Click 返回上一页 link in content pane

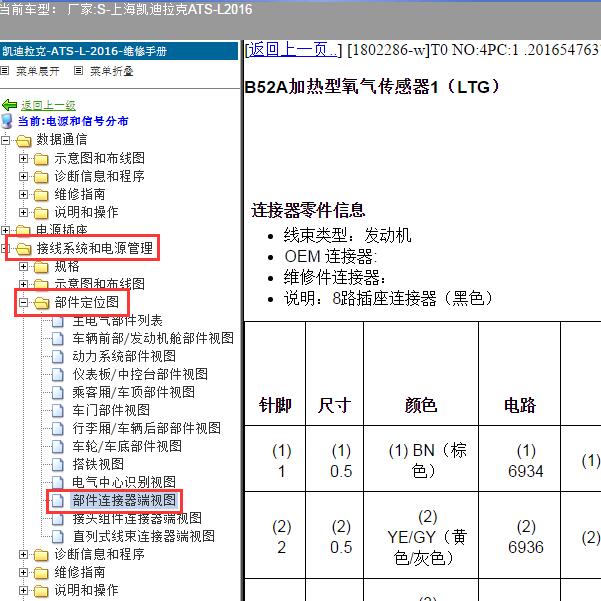pos(293,50)
